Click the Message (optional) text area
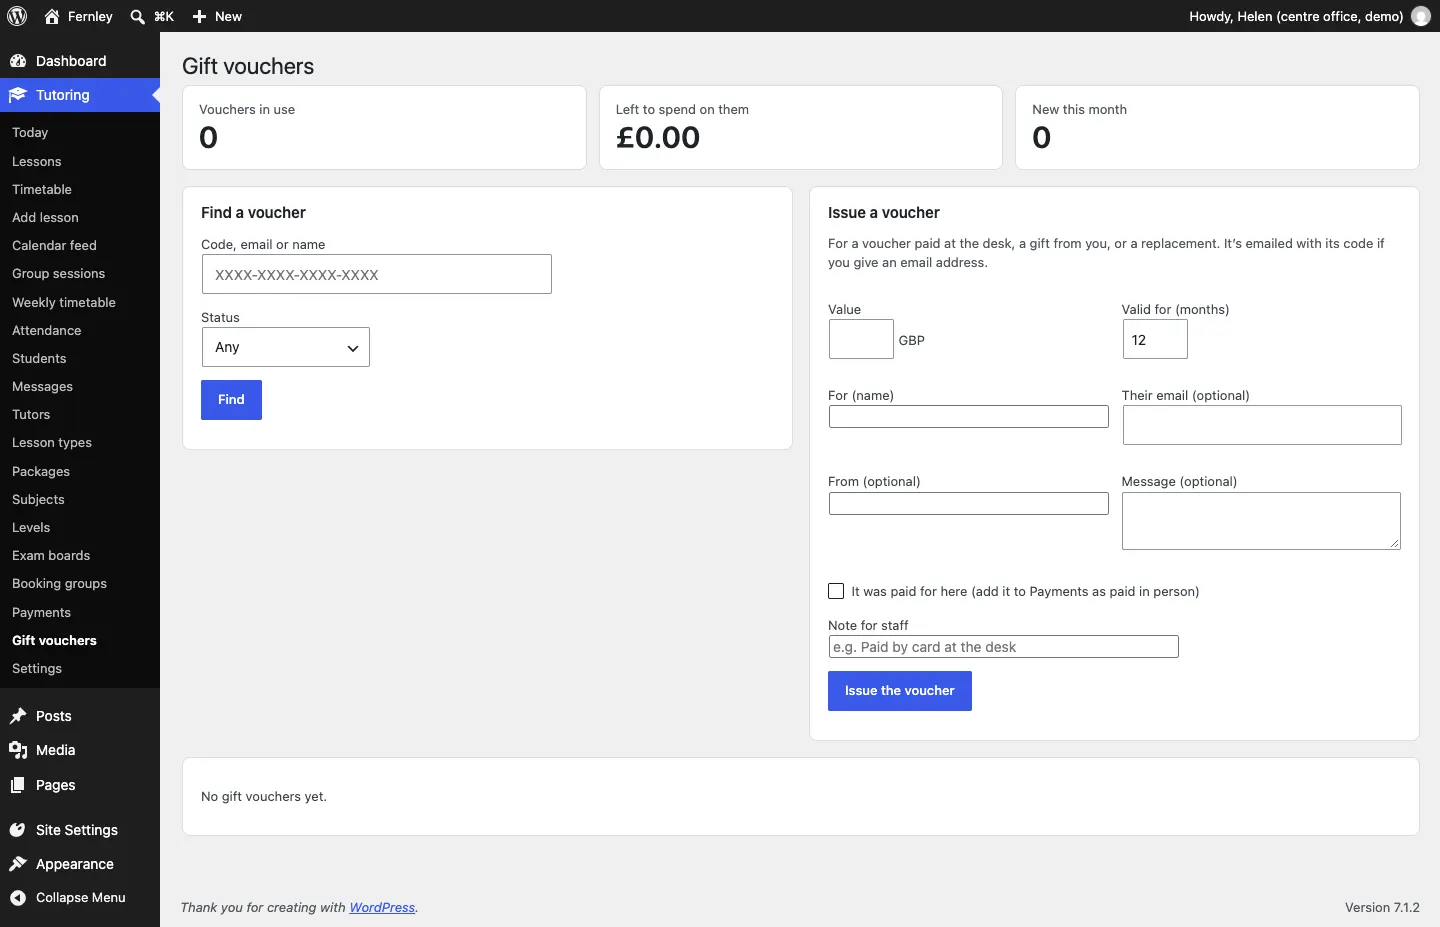 pyautogui.click(x=1261, y=520)
